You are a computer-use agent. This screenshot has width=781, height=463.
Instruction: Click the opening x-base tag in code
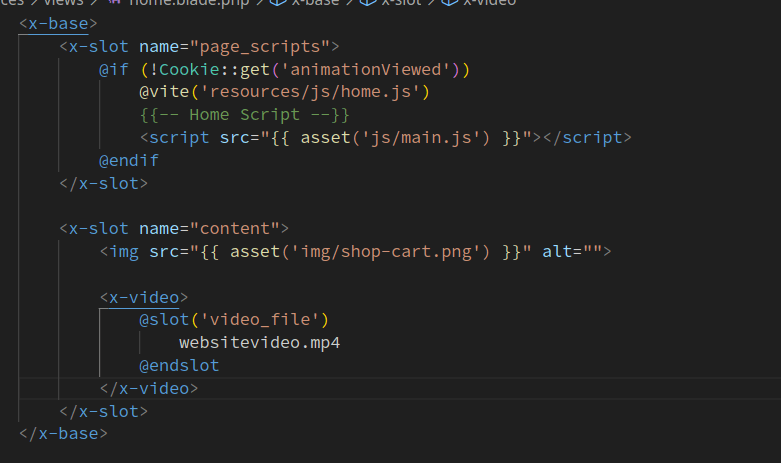click(58, 23)
